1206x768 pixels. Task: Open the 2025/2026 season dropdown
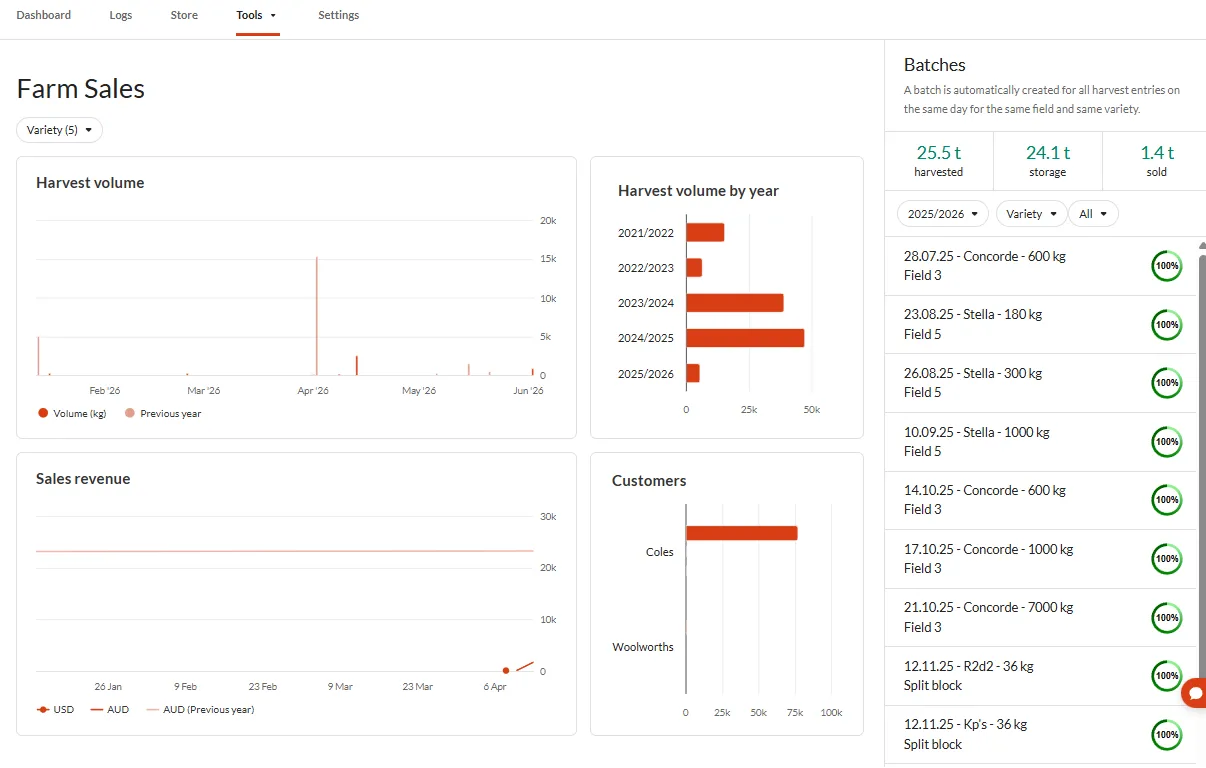click(942, 214)
